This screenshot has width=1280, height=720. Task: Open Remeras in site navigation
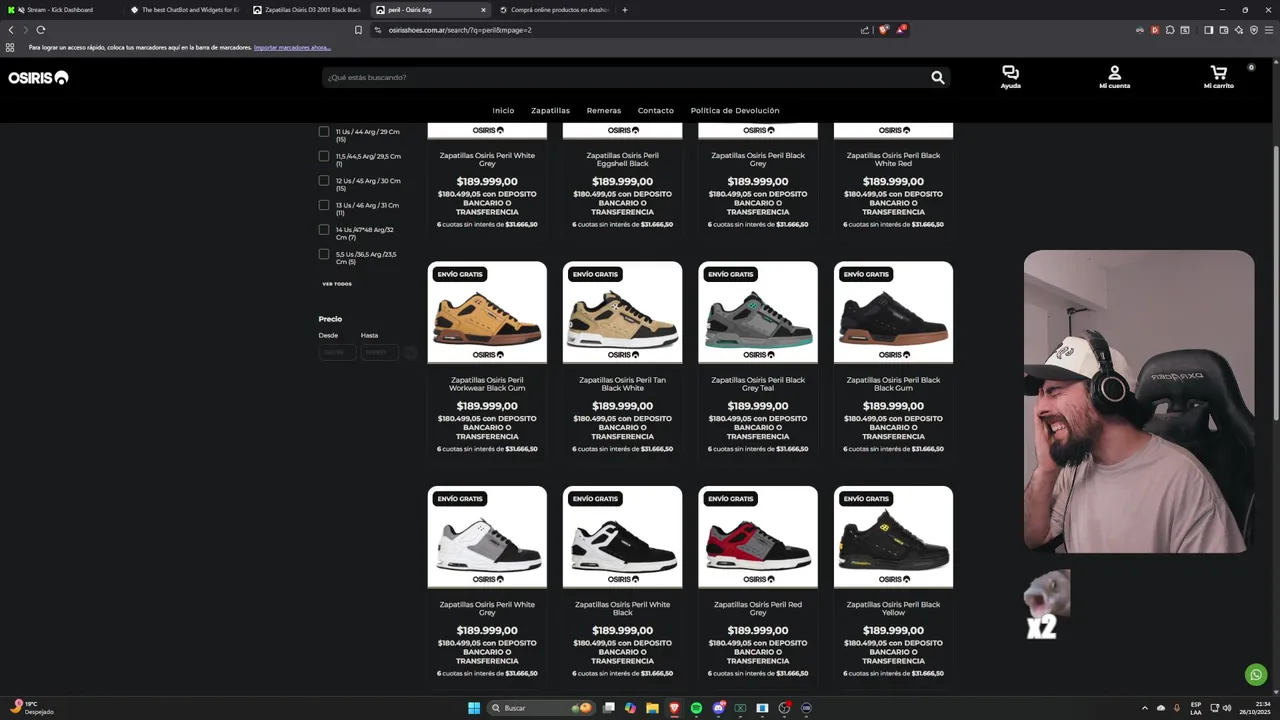pyautogui.click(x=604, y=111)
